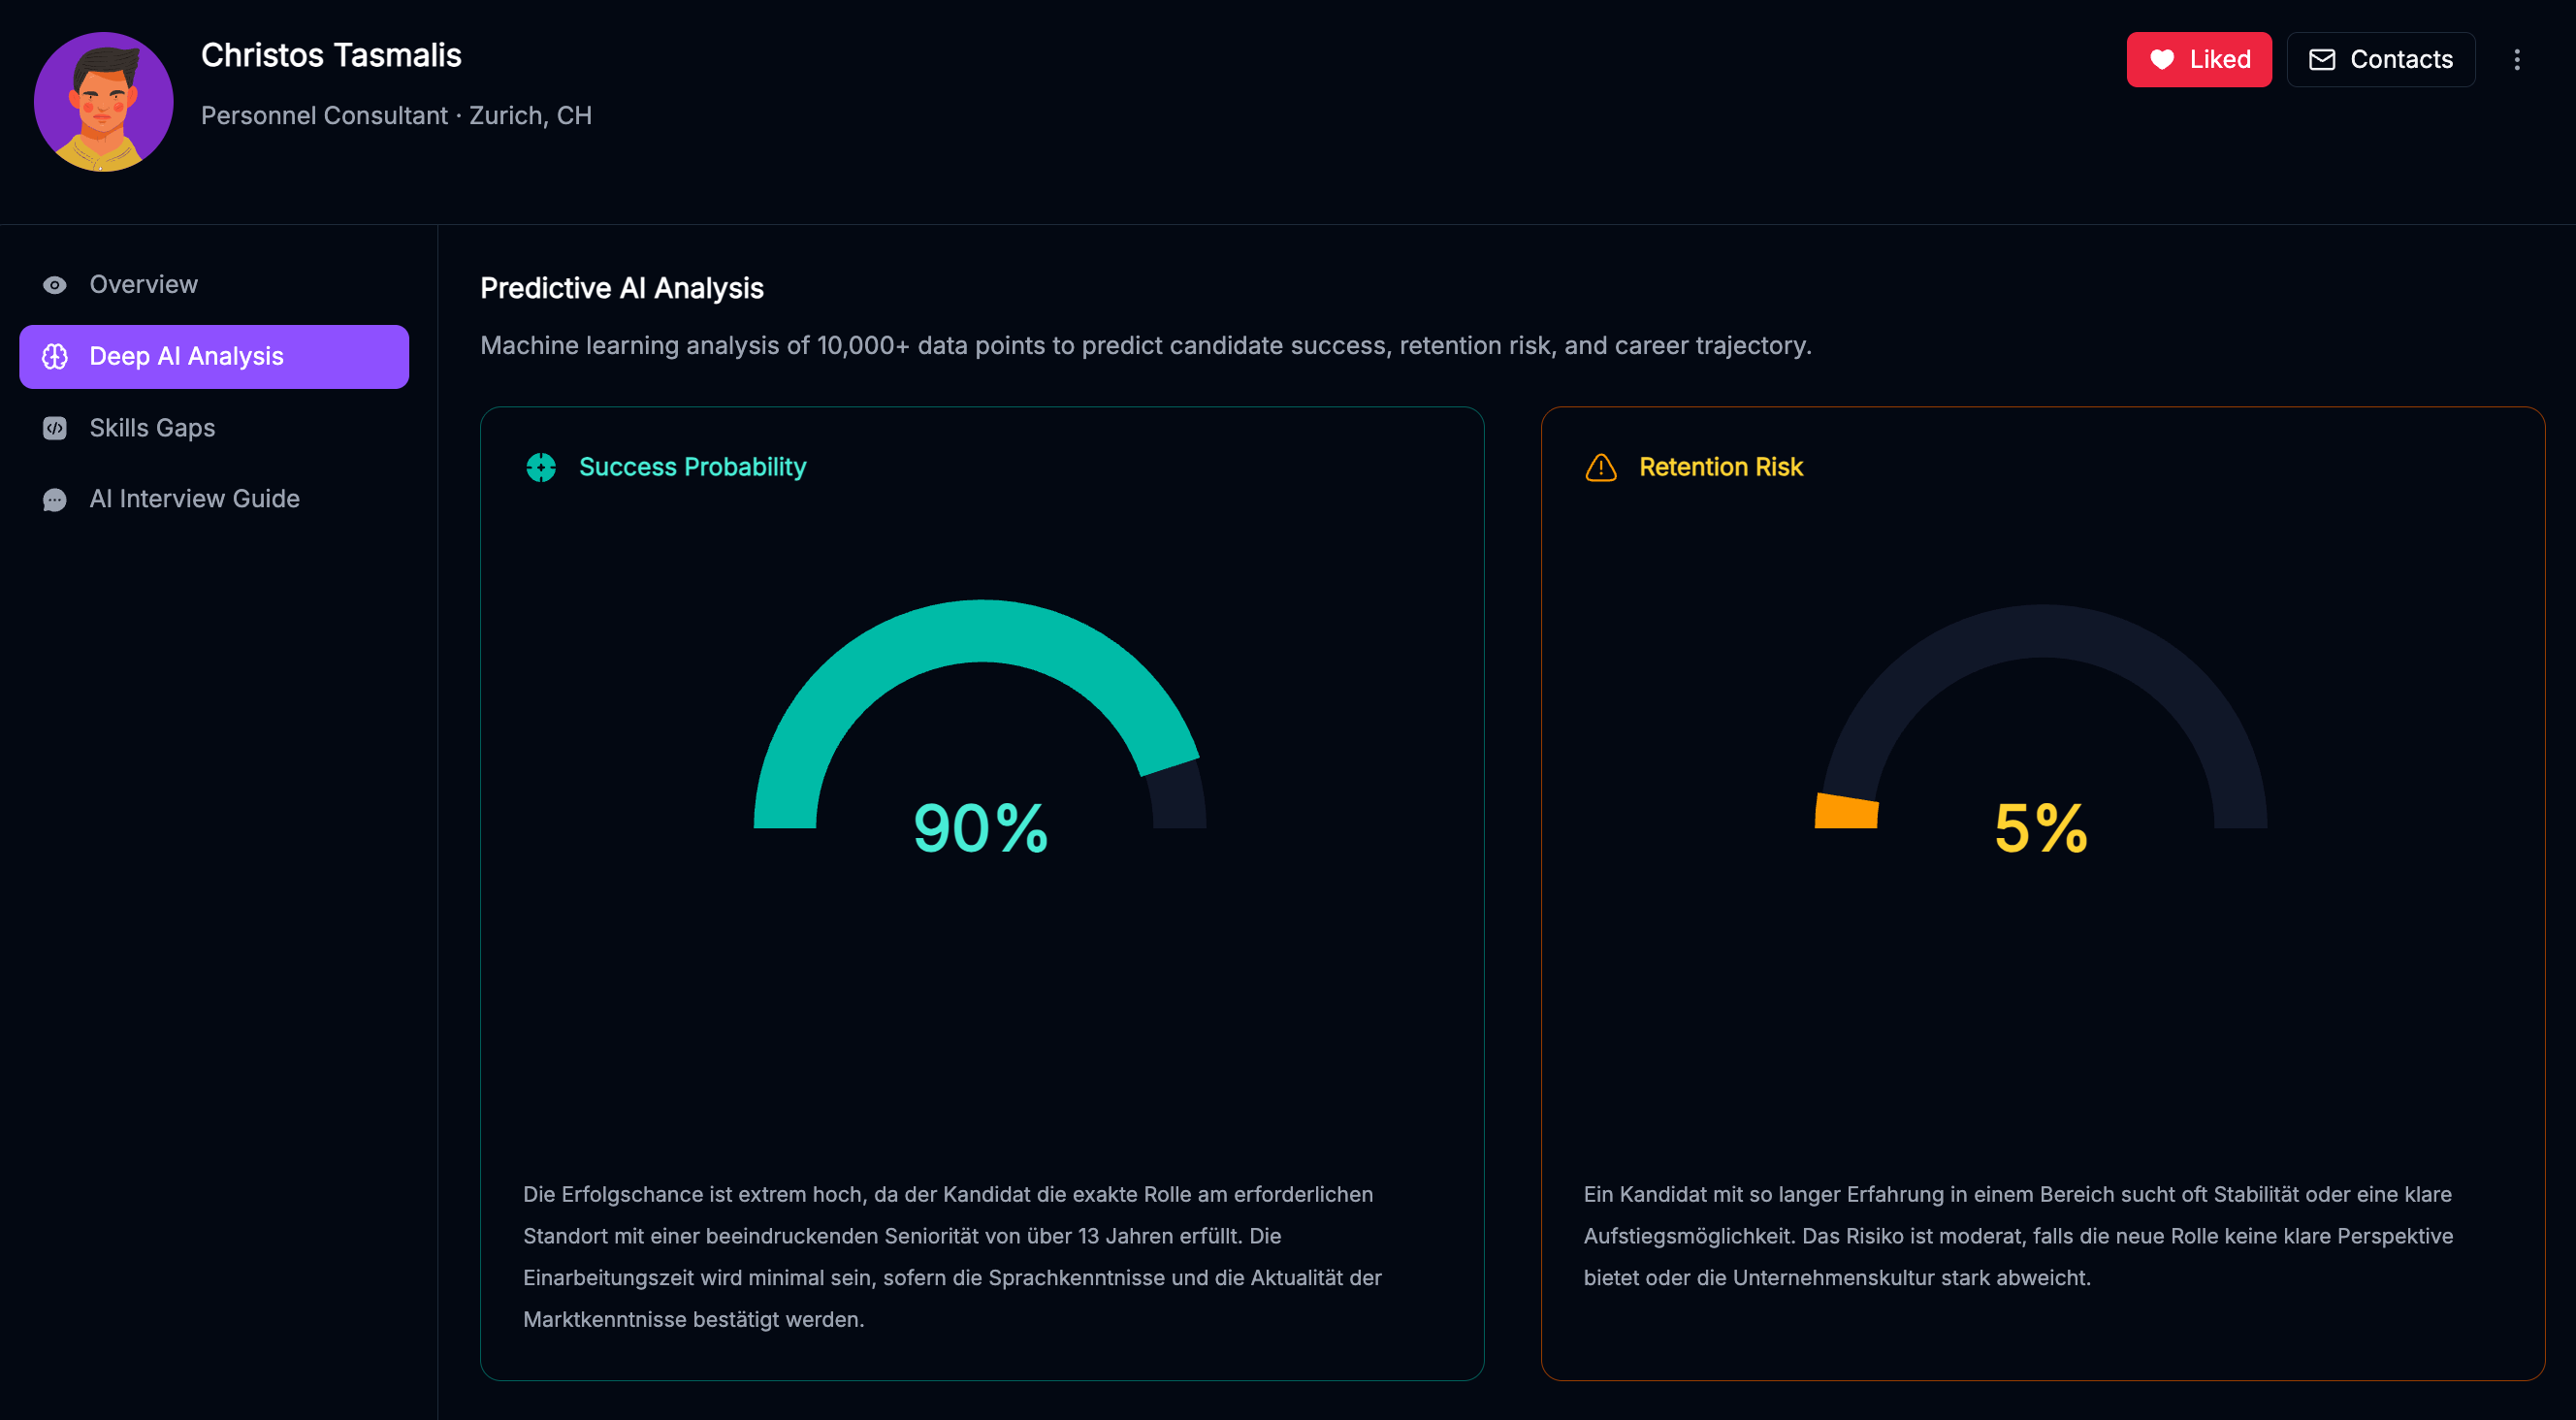
Task: Toggle the Liked button off
Action: (x=2198, y=60)
